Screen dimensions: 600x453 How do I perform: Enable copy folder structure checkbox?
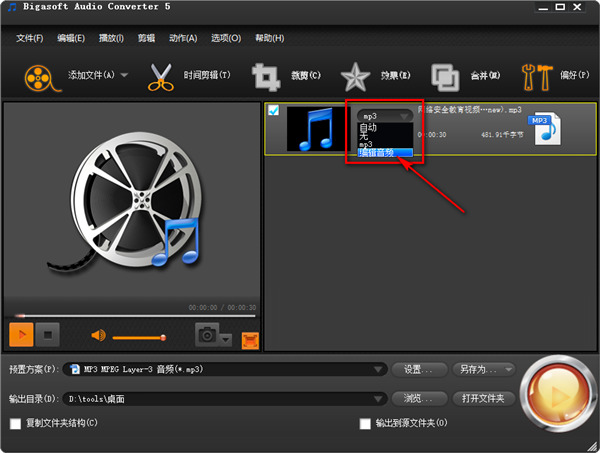[x=15, y=423]
